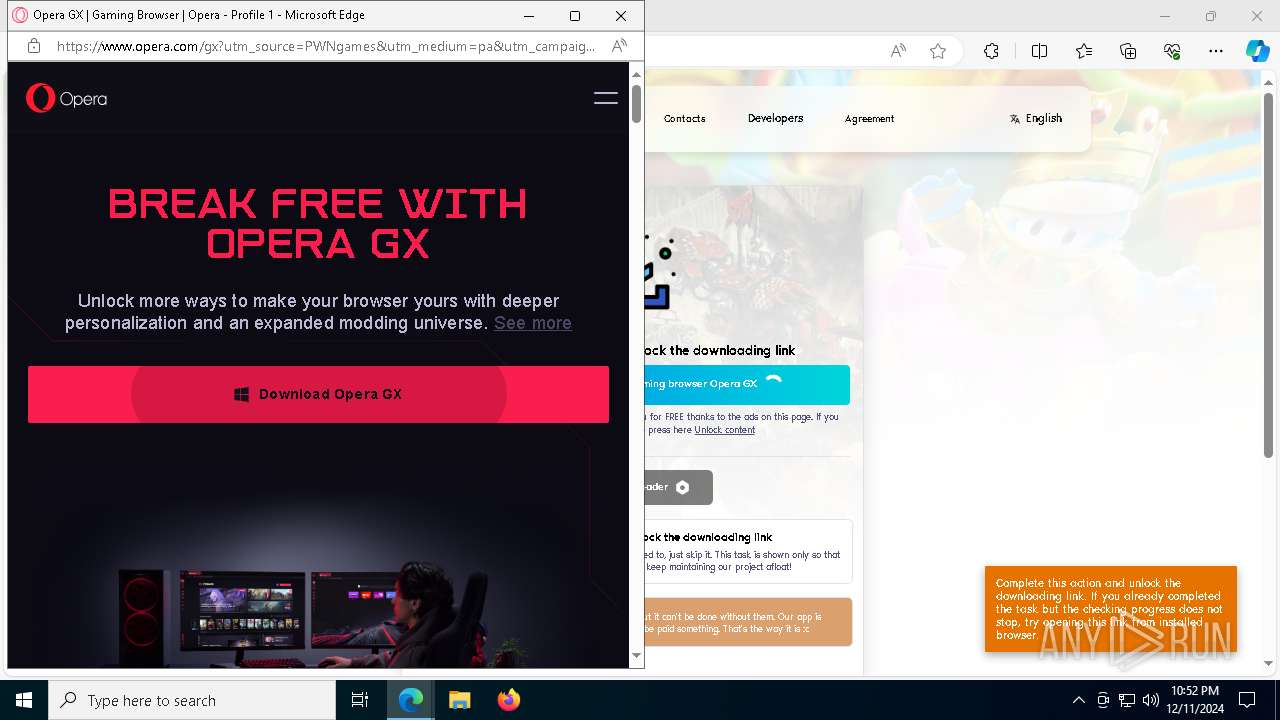Open English language selector
Screen dimensions: 1280x720
coord(1036,118)
